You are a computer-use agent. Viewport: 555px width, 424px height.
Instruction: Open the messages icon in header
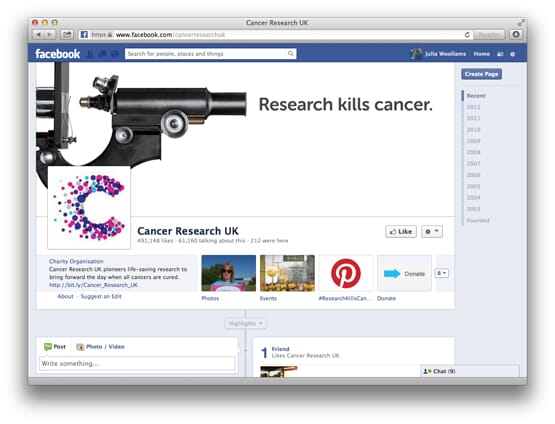click(x=102, y=54)
